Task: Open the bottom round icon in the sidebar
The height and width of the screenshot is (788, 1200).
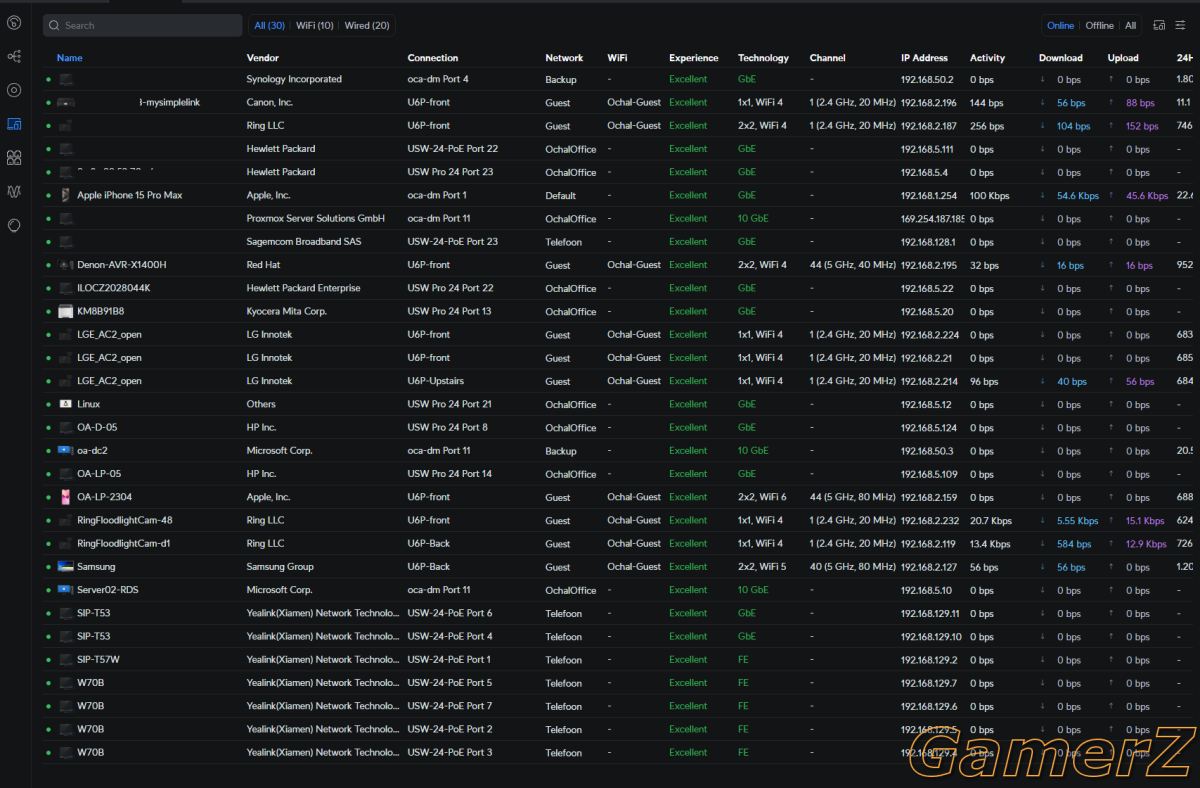Action: pos(14,225)
